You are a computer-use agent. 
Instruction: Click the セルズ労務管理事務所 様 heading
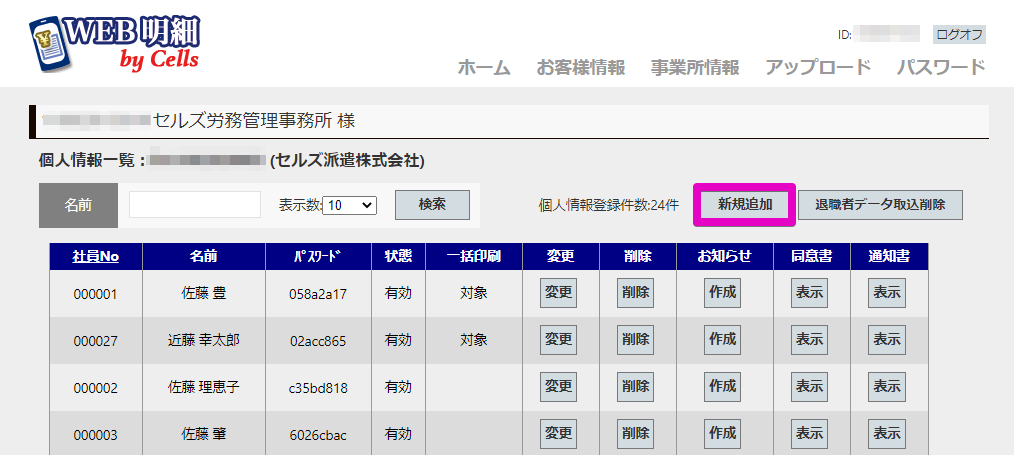[254, 121]
